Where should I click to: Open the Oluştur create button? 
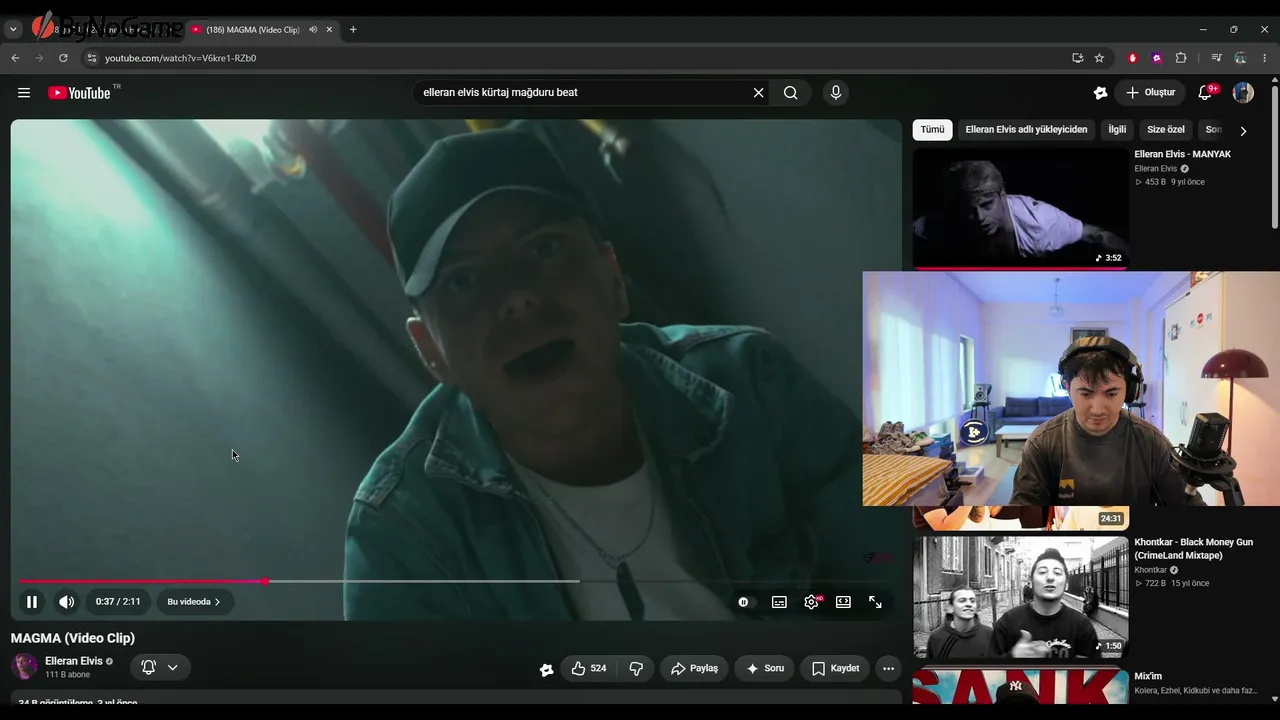1150,93
